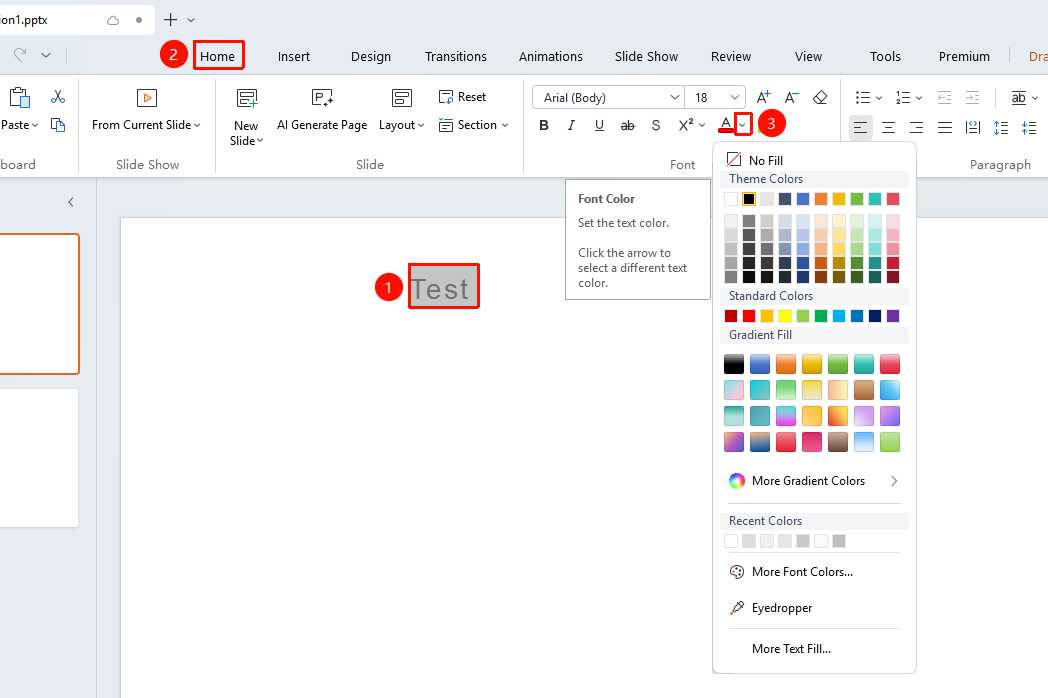Click the Increase Font Size icon
This screenshot has height=698, width=1048.
tap(763, 98)
